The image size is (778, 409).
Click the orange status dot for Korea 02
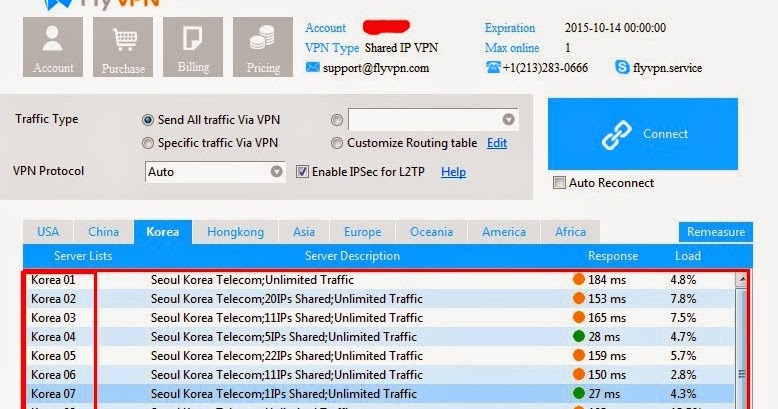tap(579, 298)
